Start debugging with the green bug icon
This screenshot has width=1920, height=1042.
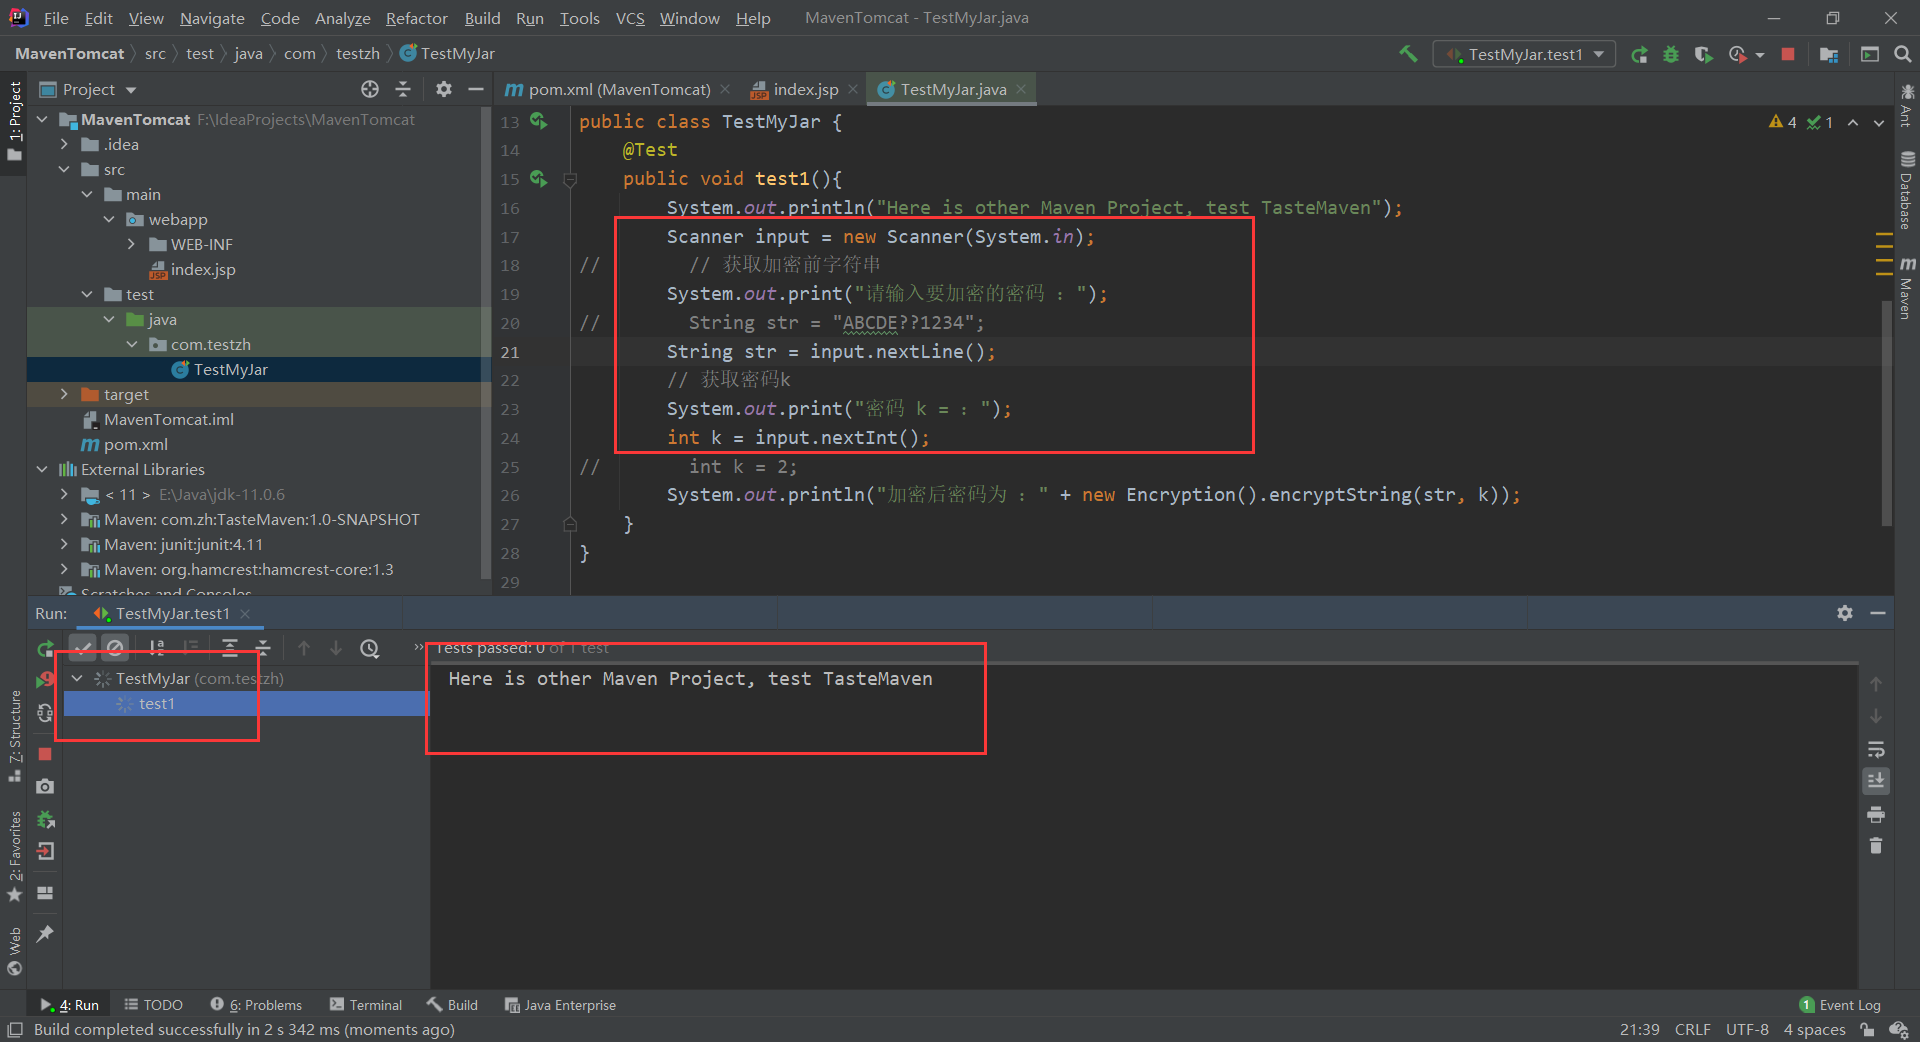click(1671, 54)
